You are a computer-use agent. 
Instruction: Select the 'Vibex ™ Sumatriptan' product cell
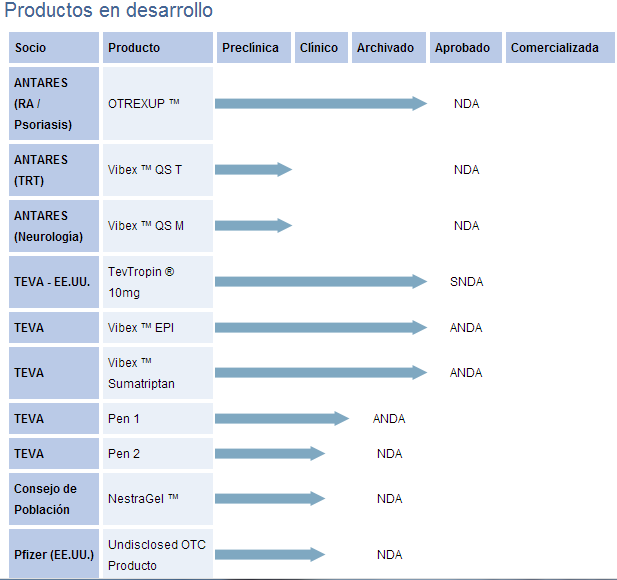click(x=158, y=373)
